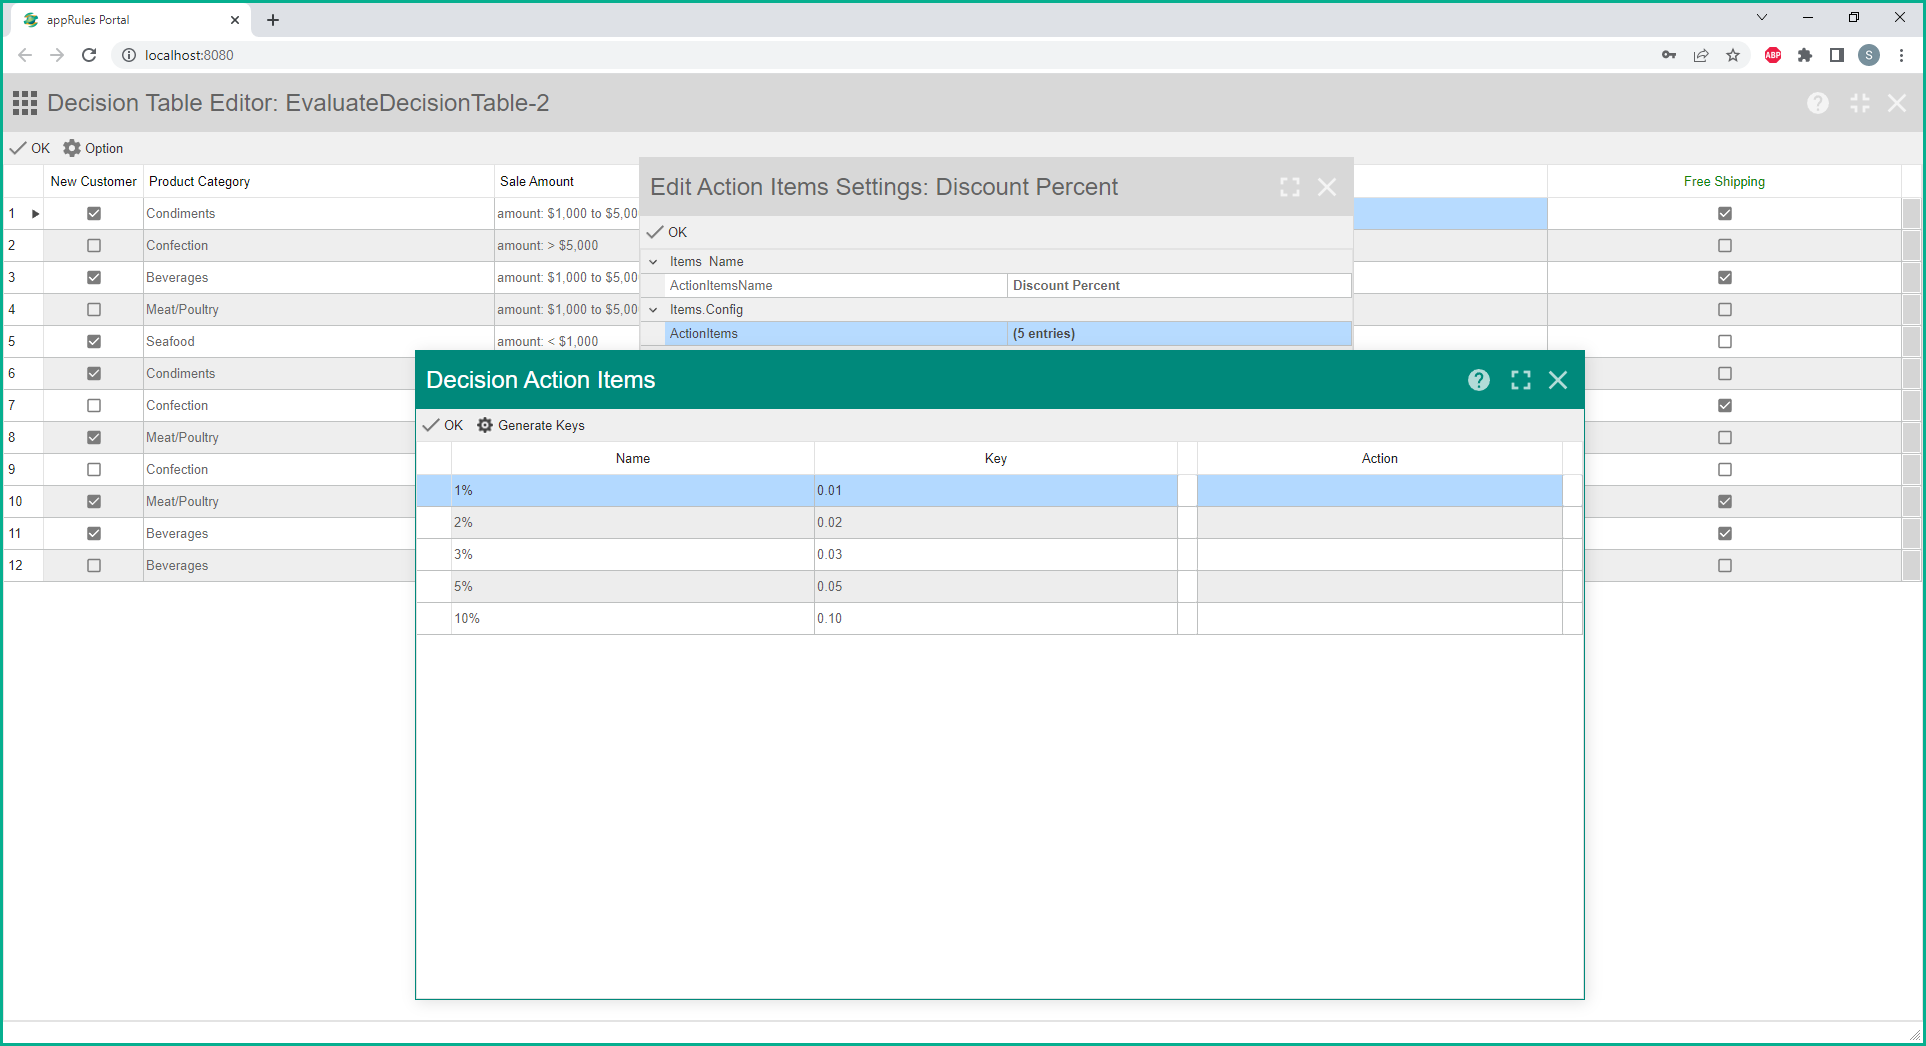
Task: Select the 10% action item row
Action: pyautogui.click(x=632, y=618)
